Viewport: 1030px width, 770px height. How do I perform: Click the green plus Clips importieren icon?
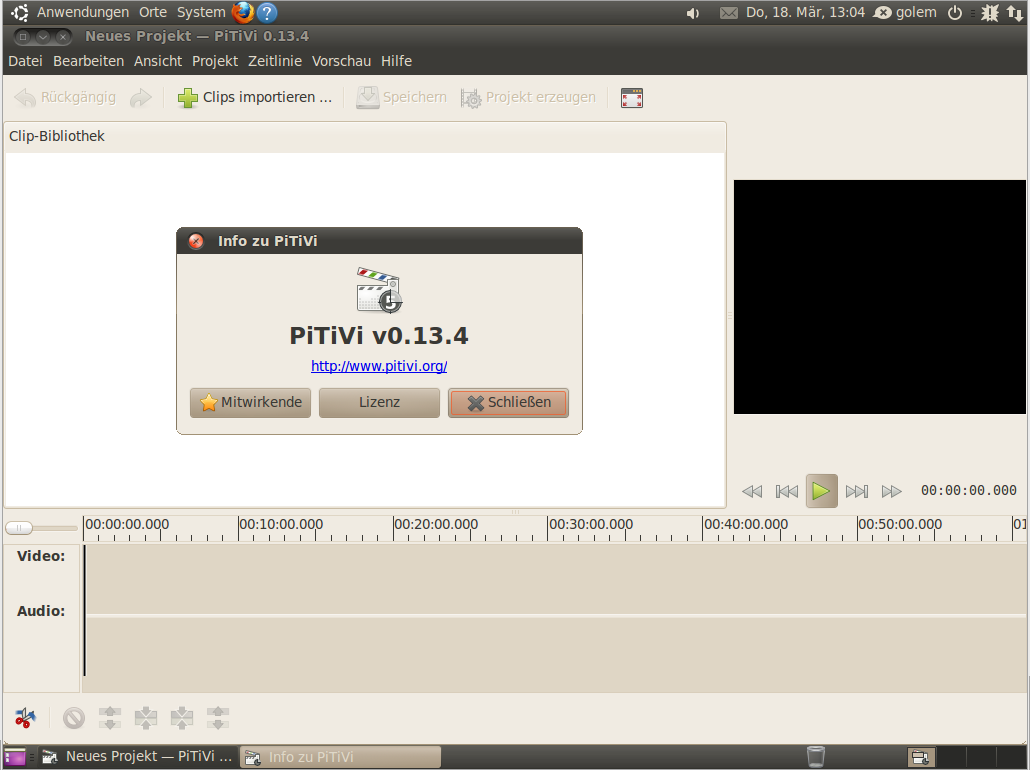pyautogui.click(x=188, y=97)
